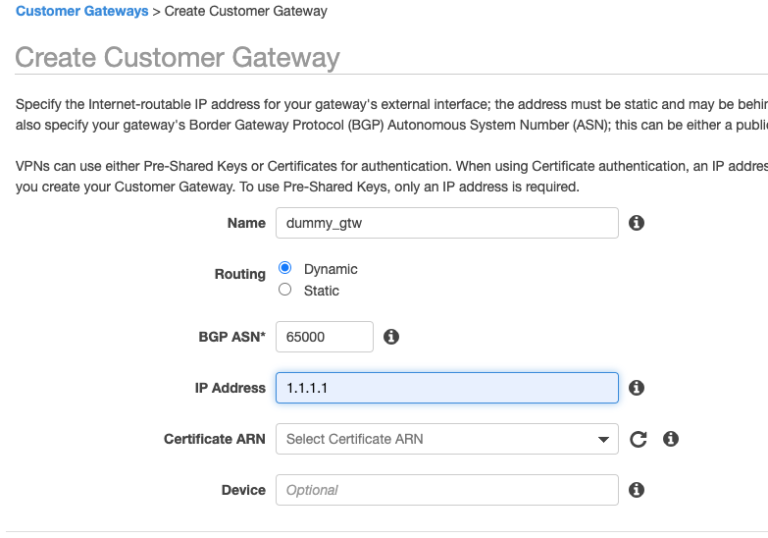
Task: Open the Select Certificate ARN dropdown
Action: 446,439
